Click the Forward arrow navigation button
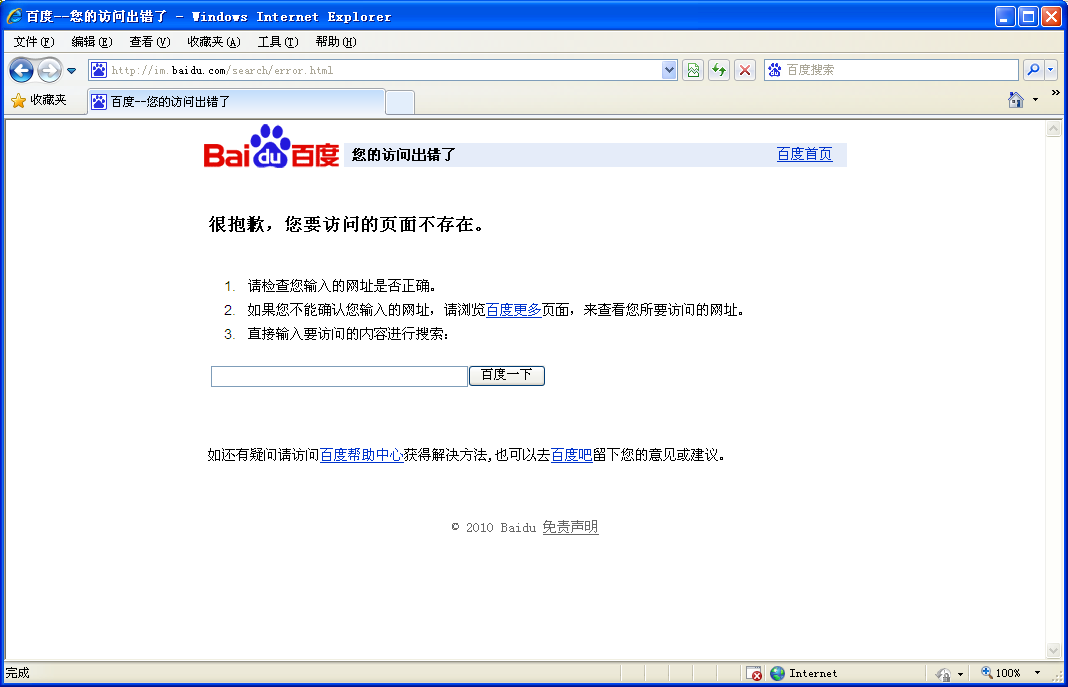This screenshot has width=1068, height=687. click(x=49, y=70)
